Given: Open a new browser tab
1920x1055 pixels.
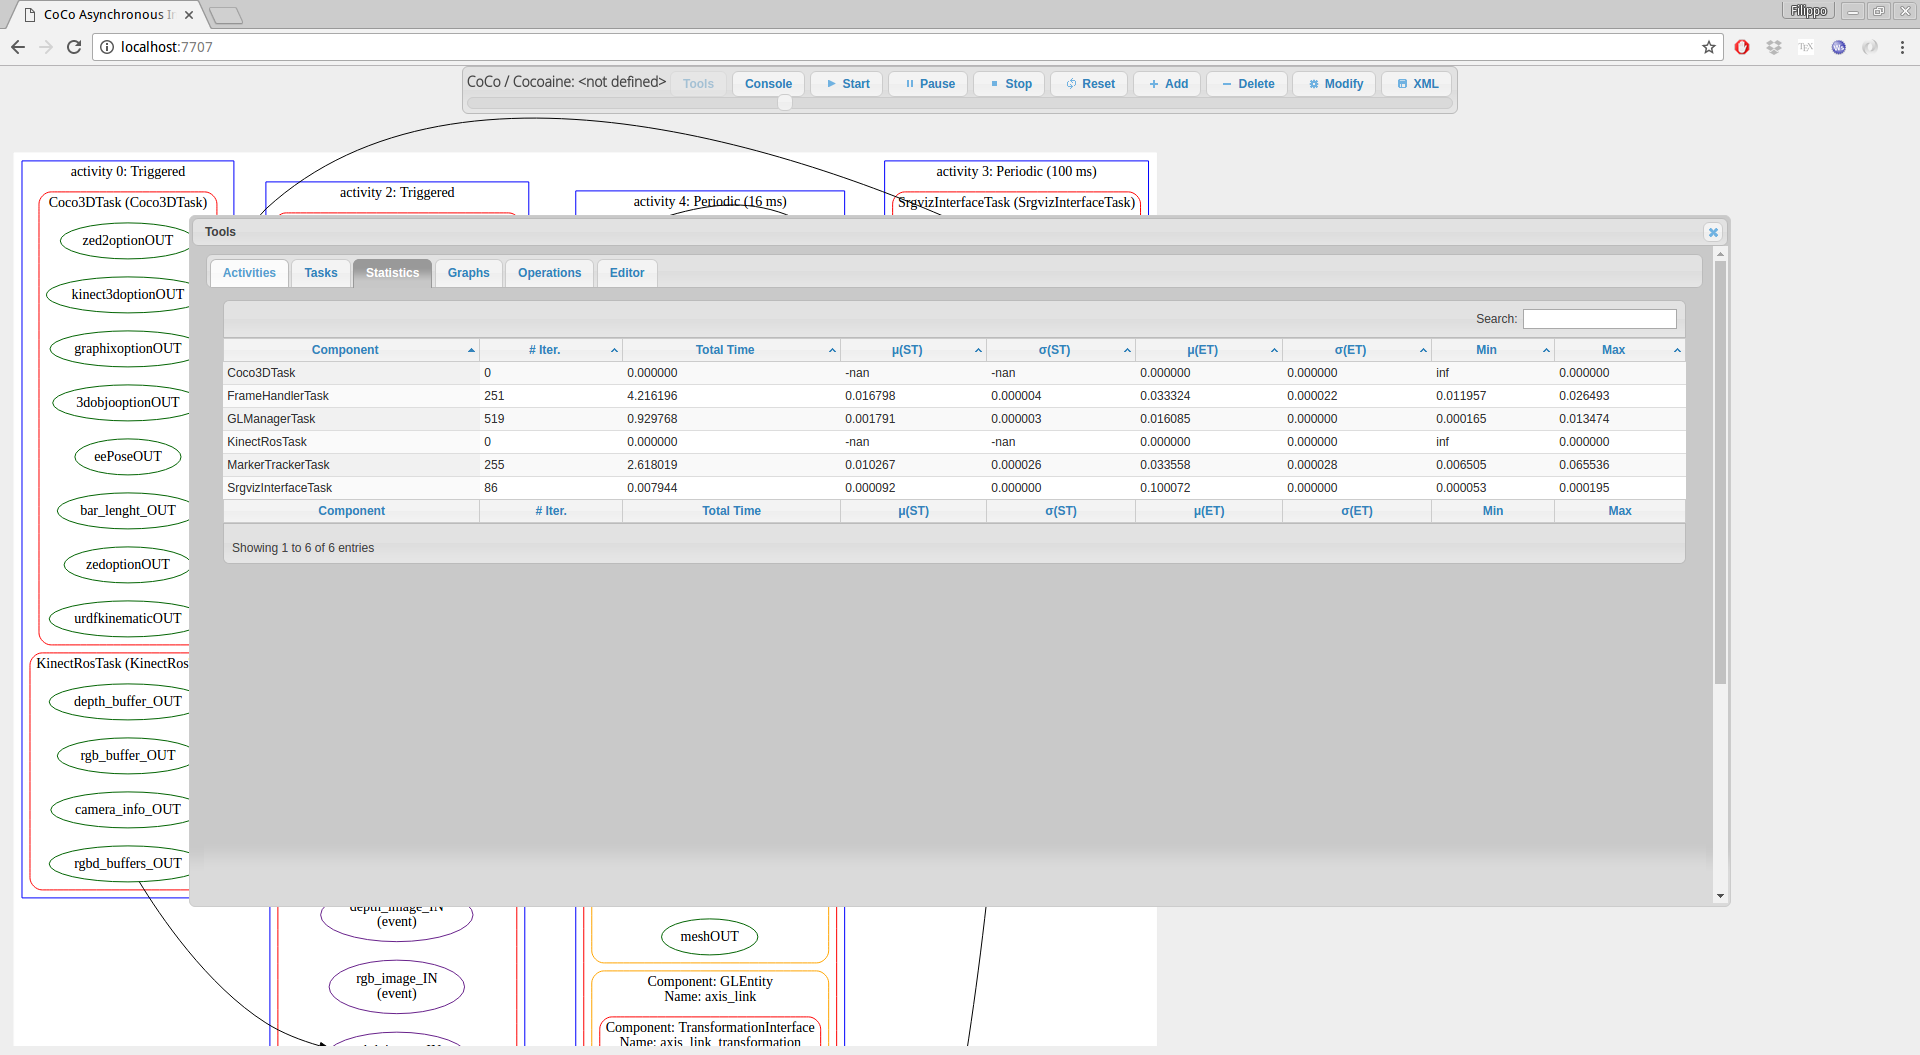Looking at the screenshot, I should pyautogui.click(x=226, y=15).
